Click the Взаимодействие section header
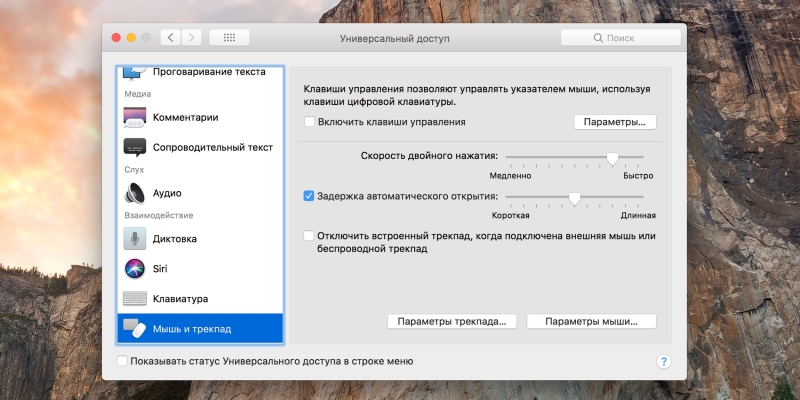The height and width of the screenshot is (400, 800). pyautogui.click(x=159, y=215)
